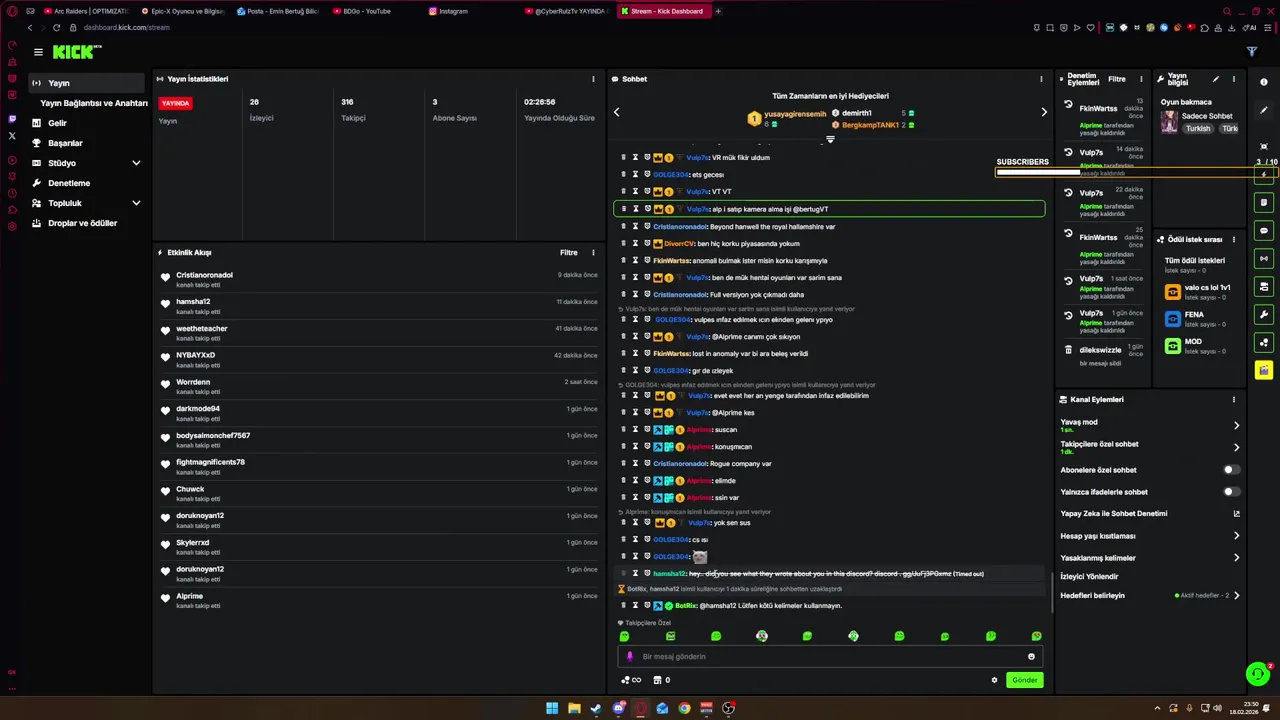Screen dimensions: 1280x720
Task: Click valo cs lol 1v1 reward icon
Action: point(1173,292)
